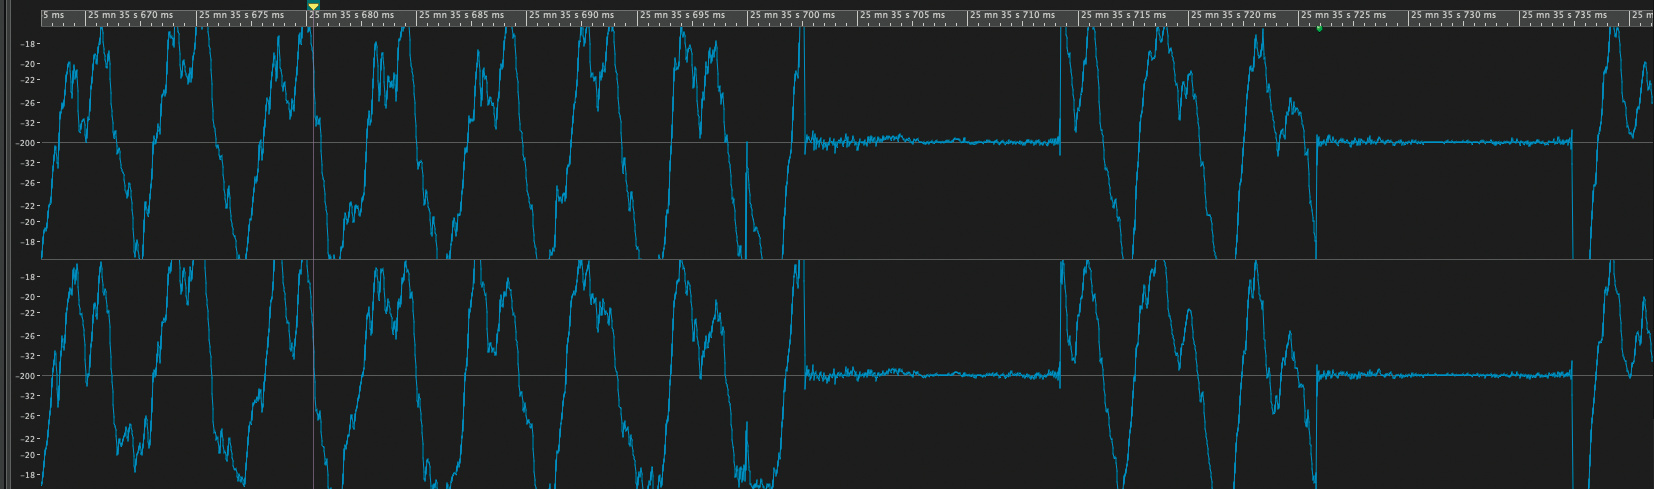Select the green marker below 725 ms
The image size is (1654, 489).
click(x=1319, y=28)
